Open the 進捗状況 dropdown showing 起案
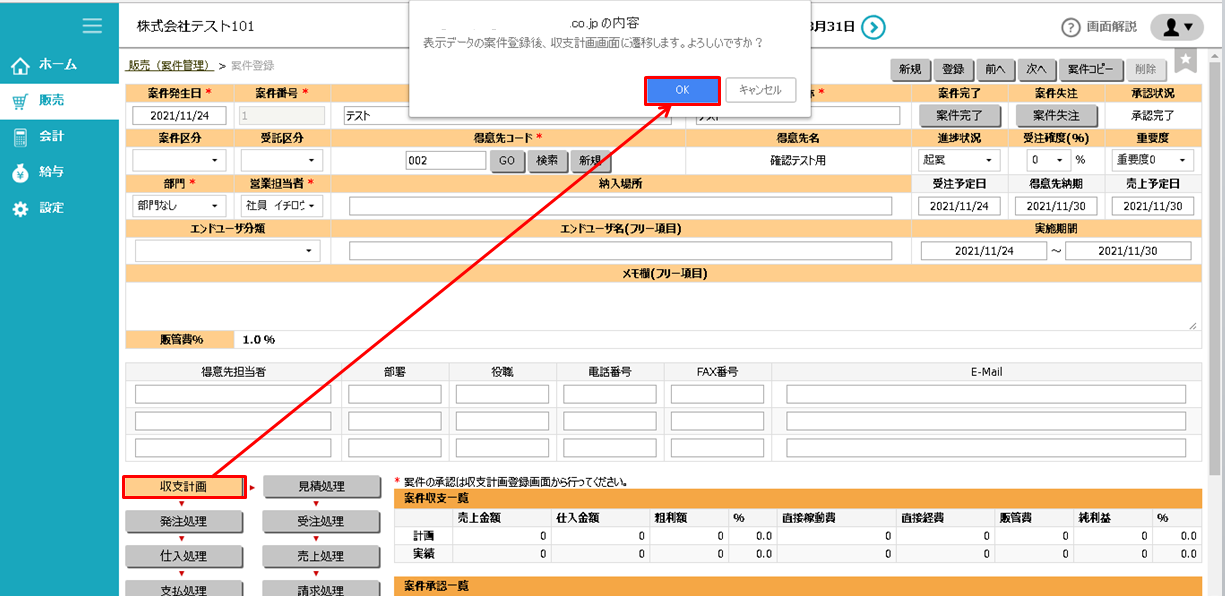 tap(958, 160)
